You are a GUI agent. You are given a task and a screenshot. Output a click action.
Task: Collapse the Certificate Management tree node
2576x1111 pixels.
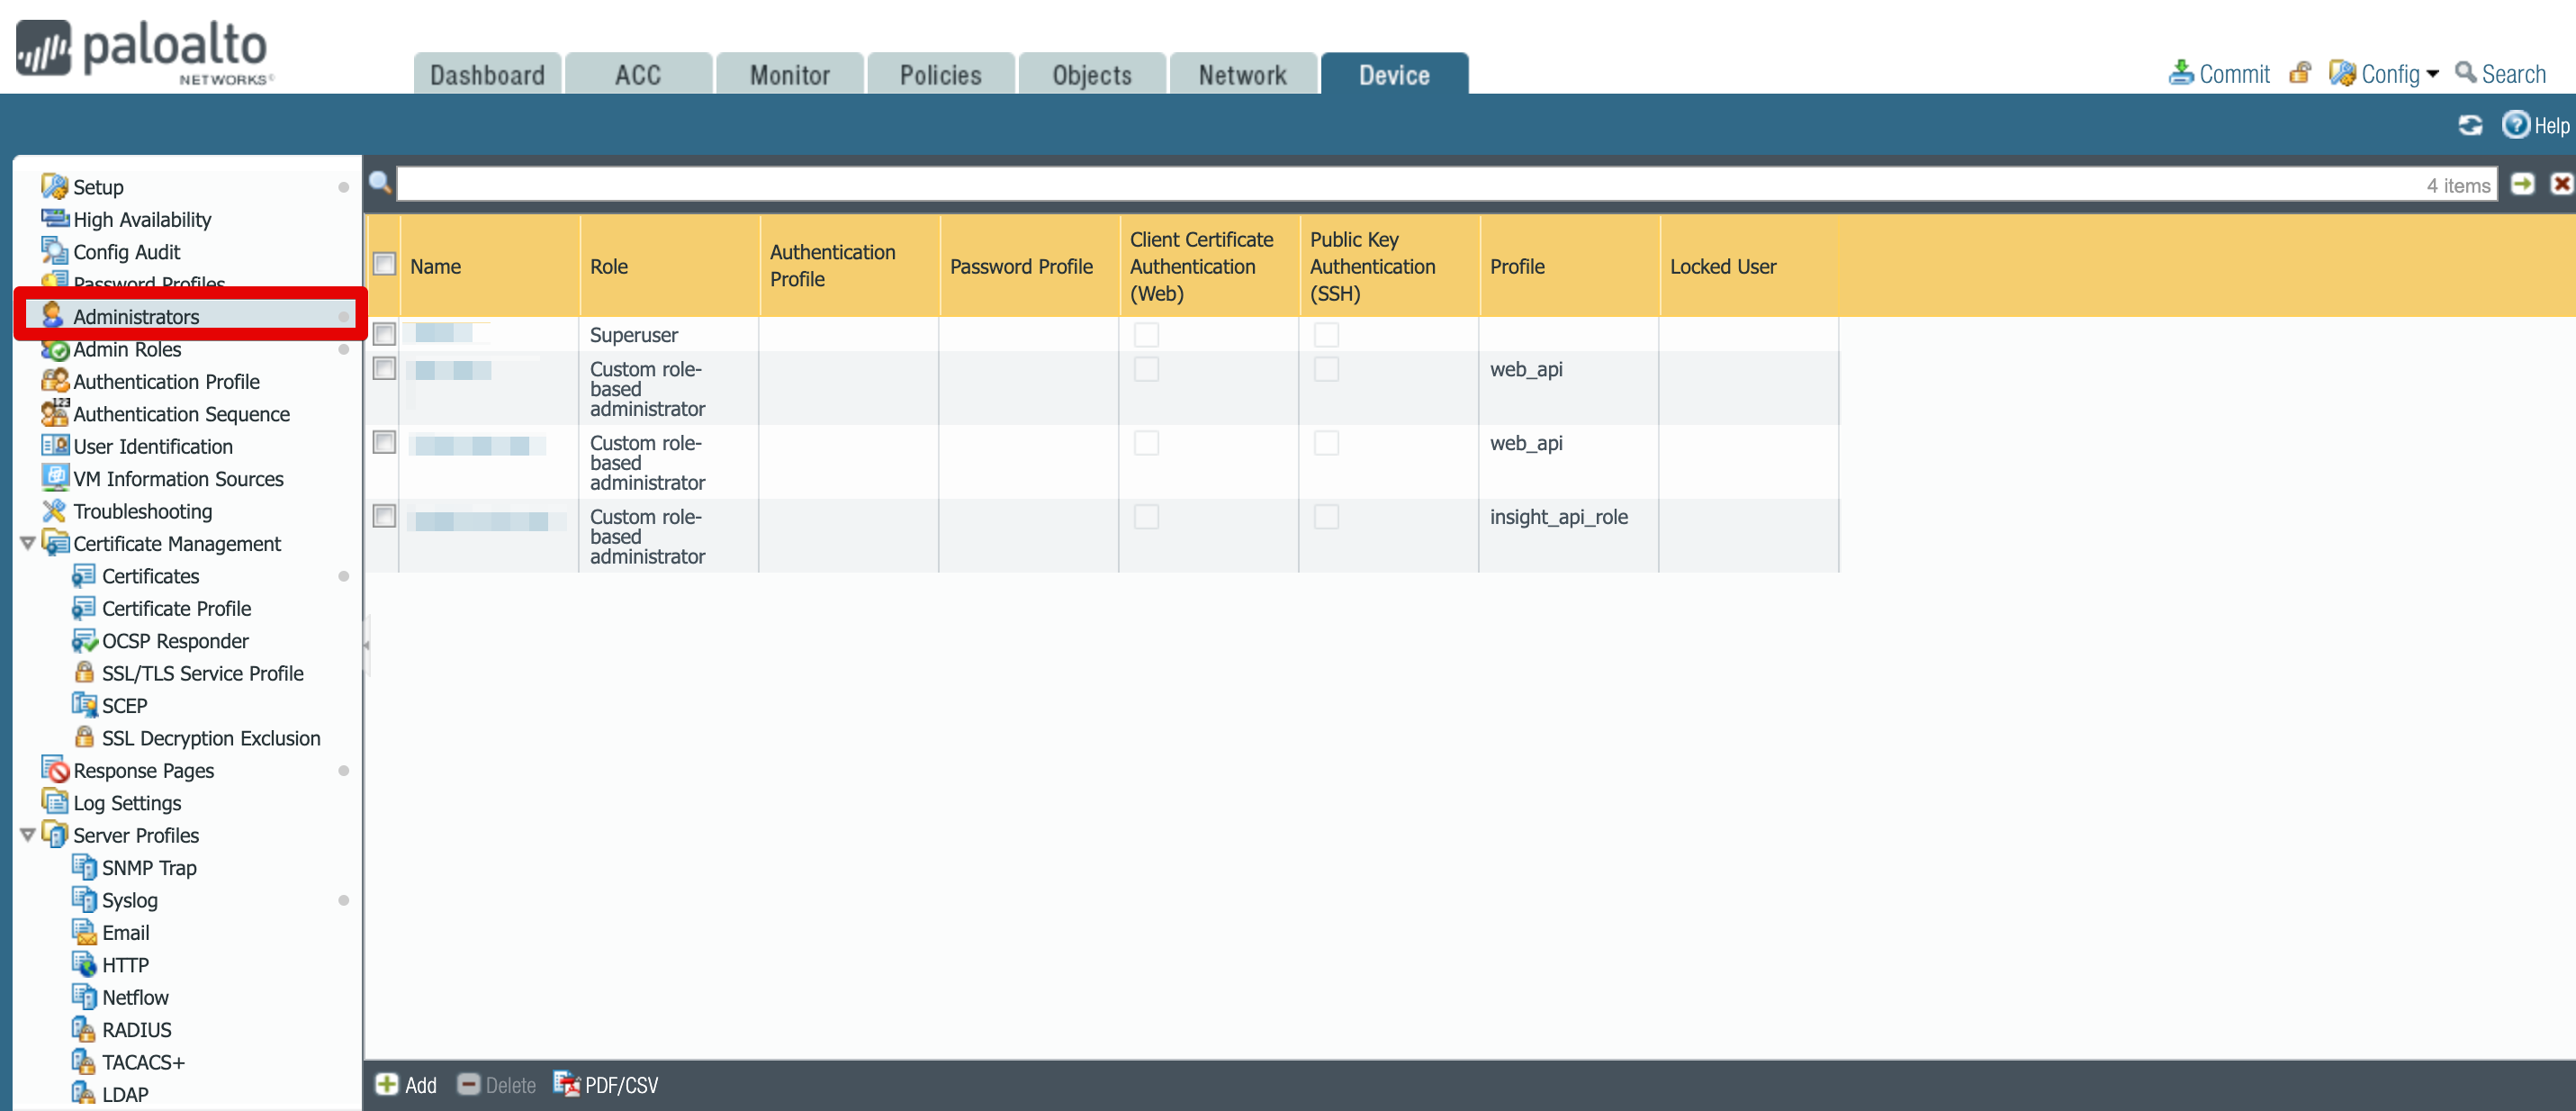tap(28, 543)
